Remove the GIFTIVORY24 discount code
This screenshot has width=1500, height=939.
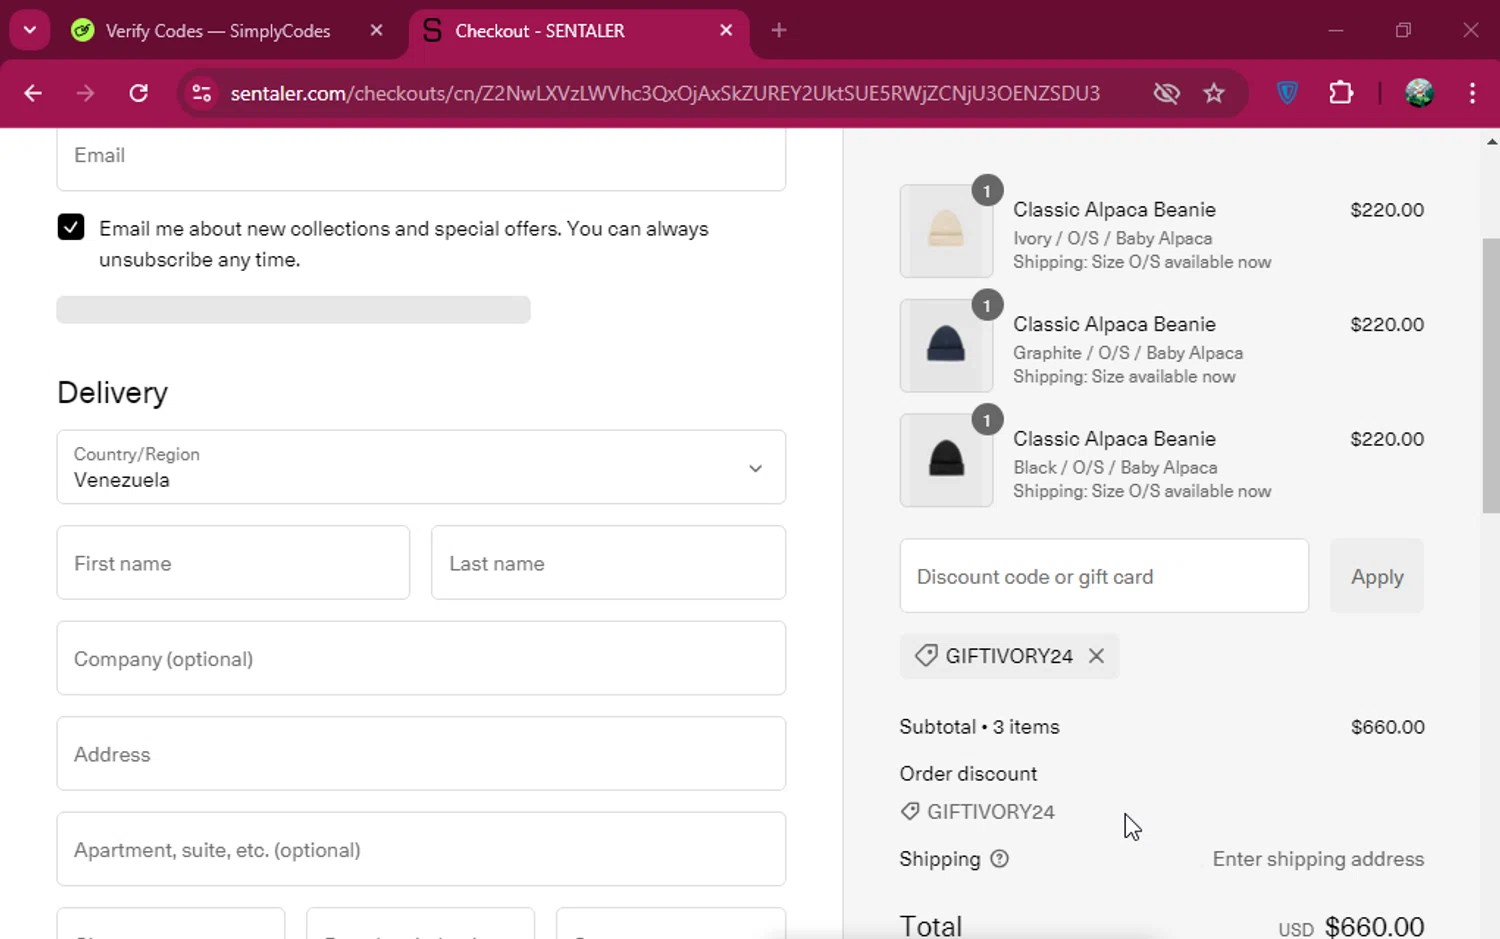click(x=1096, y=656)
